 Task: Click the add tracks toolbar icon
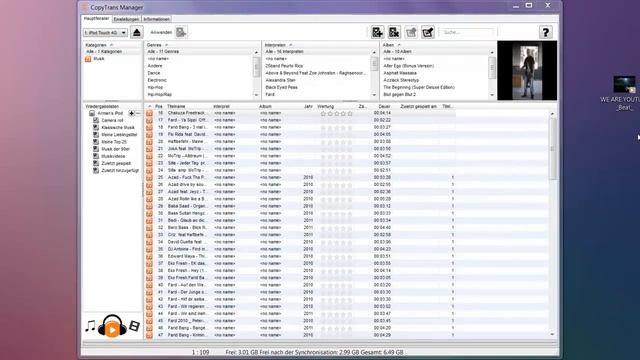click(378, 32)
